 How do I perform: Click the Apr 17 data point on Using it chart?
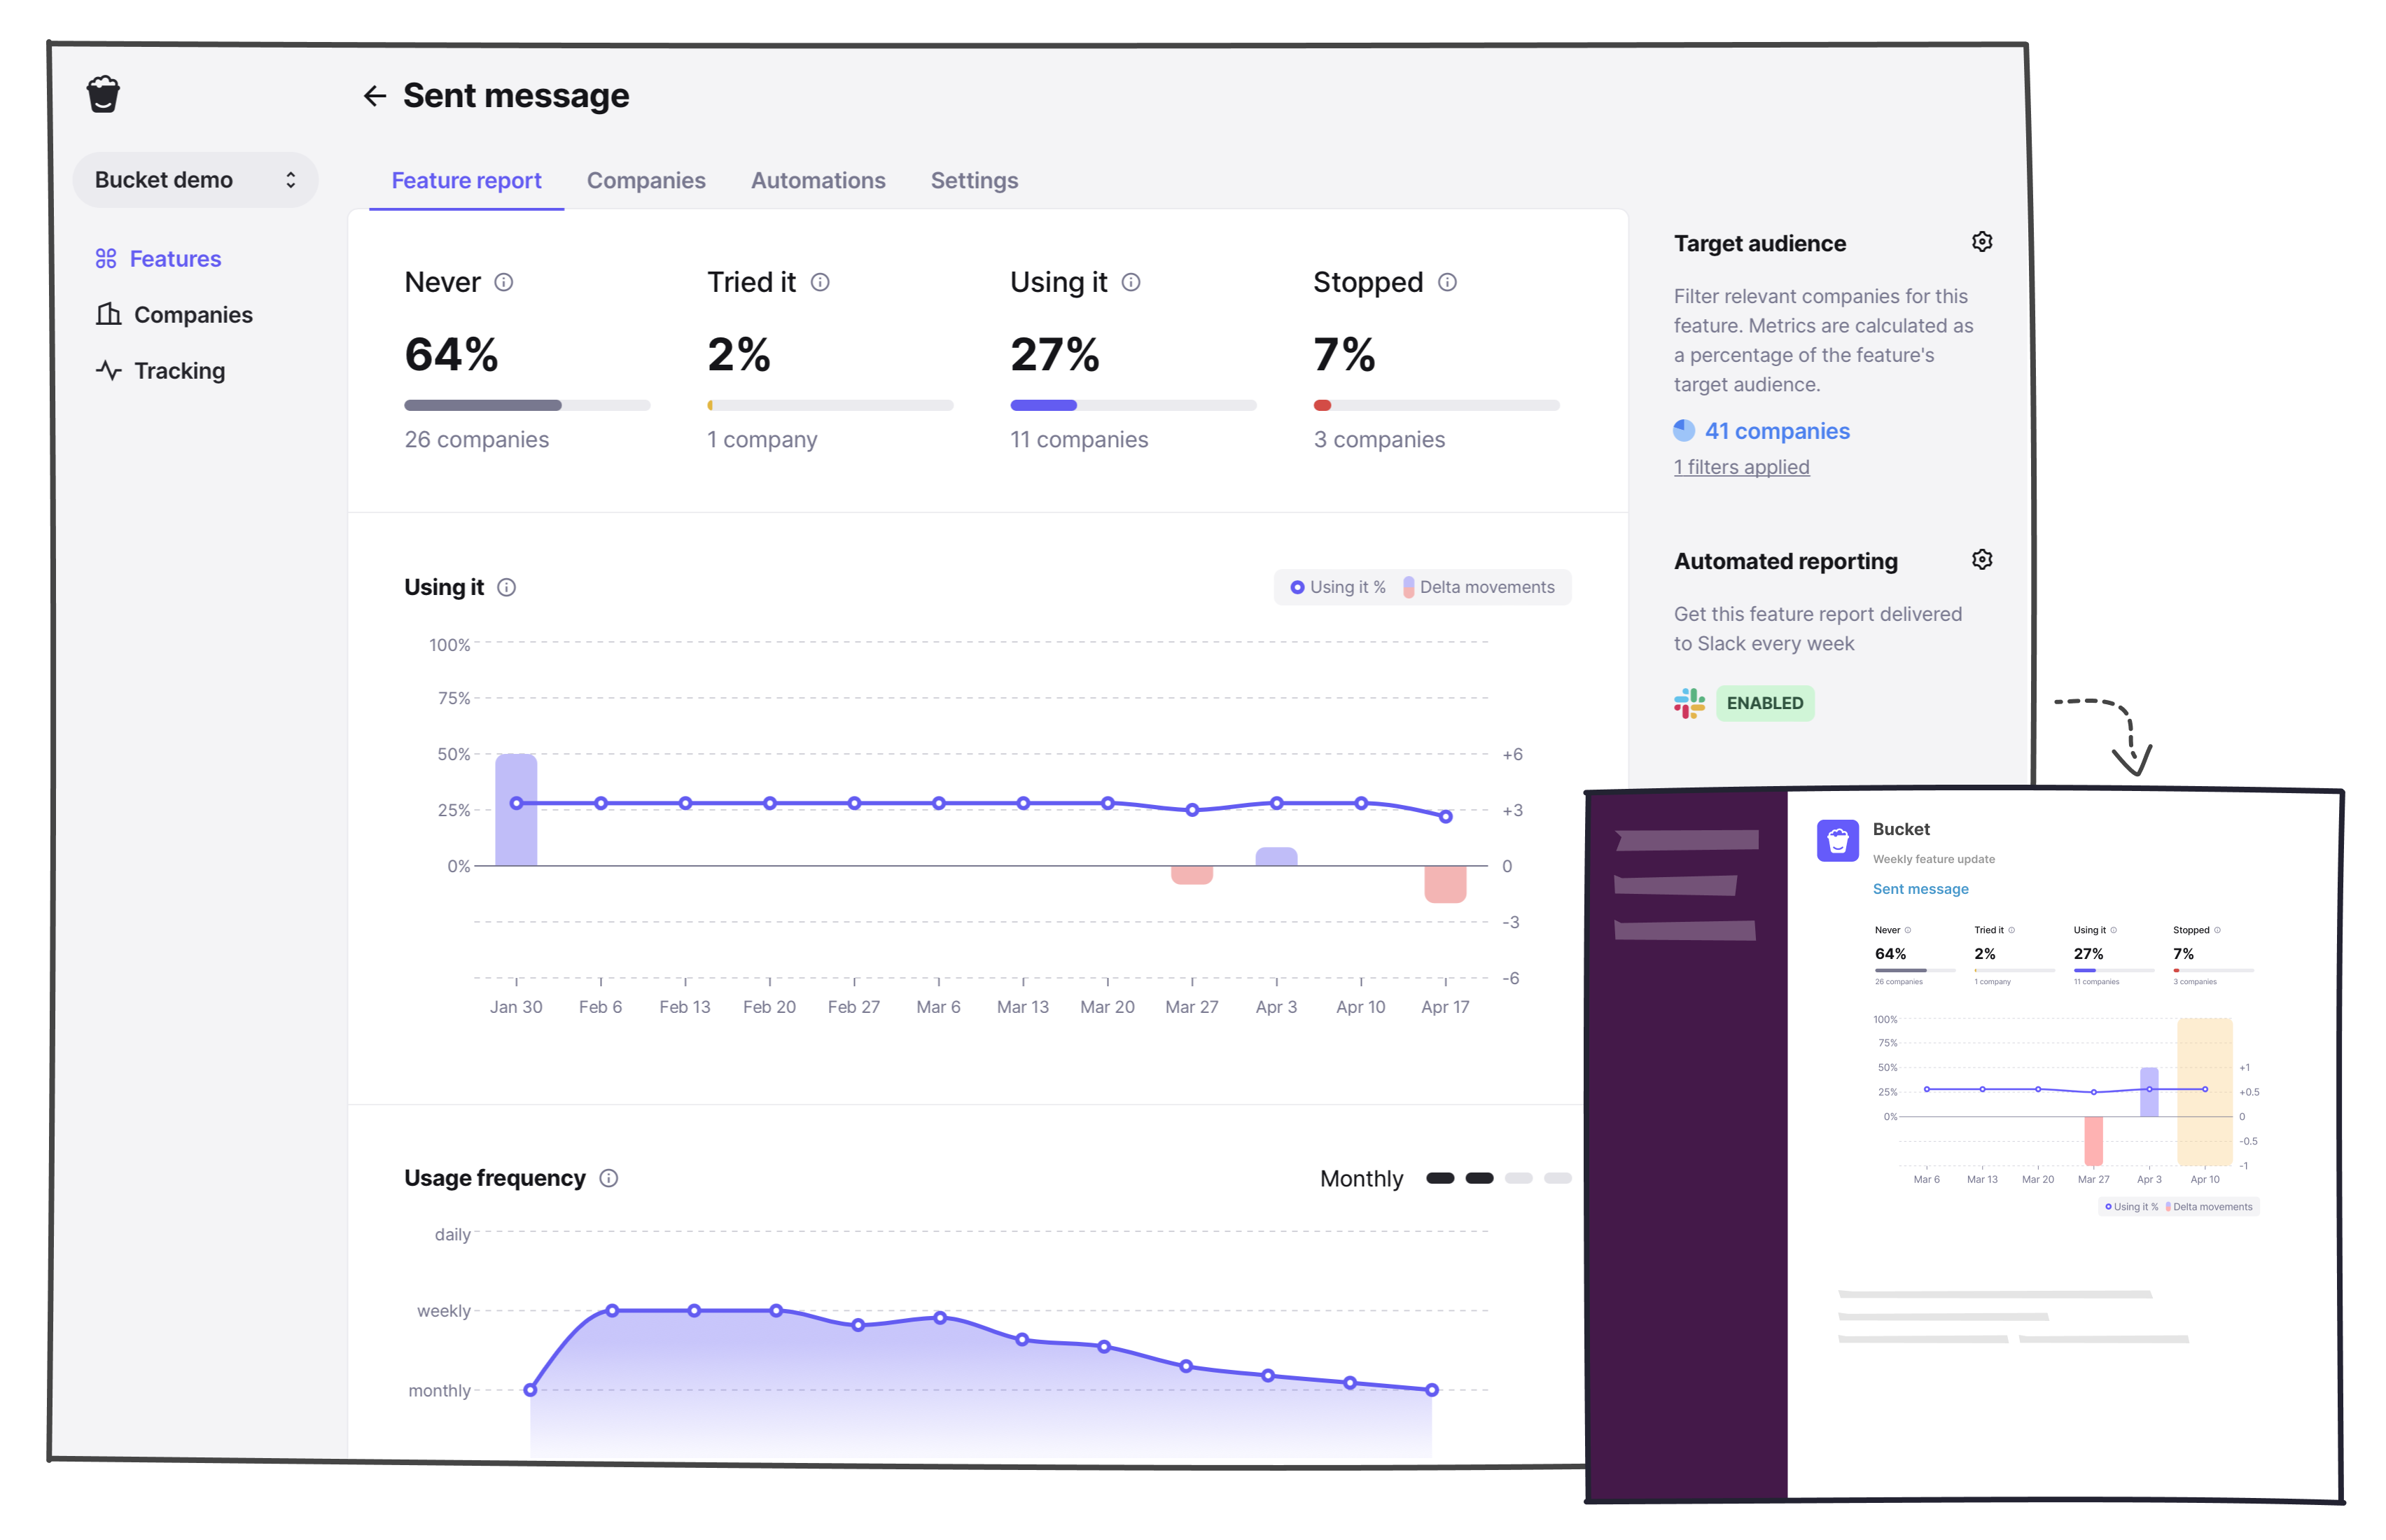(1445, 817)
